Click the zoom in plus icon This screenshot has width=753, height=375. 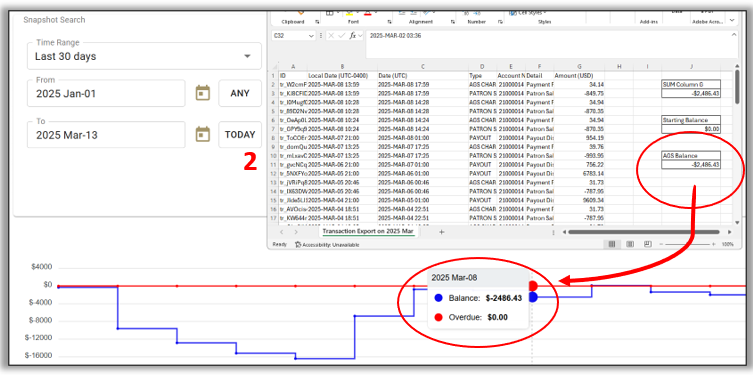click(x=714, y=244)
